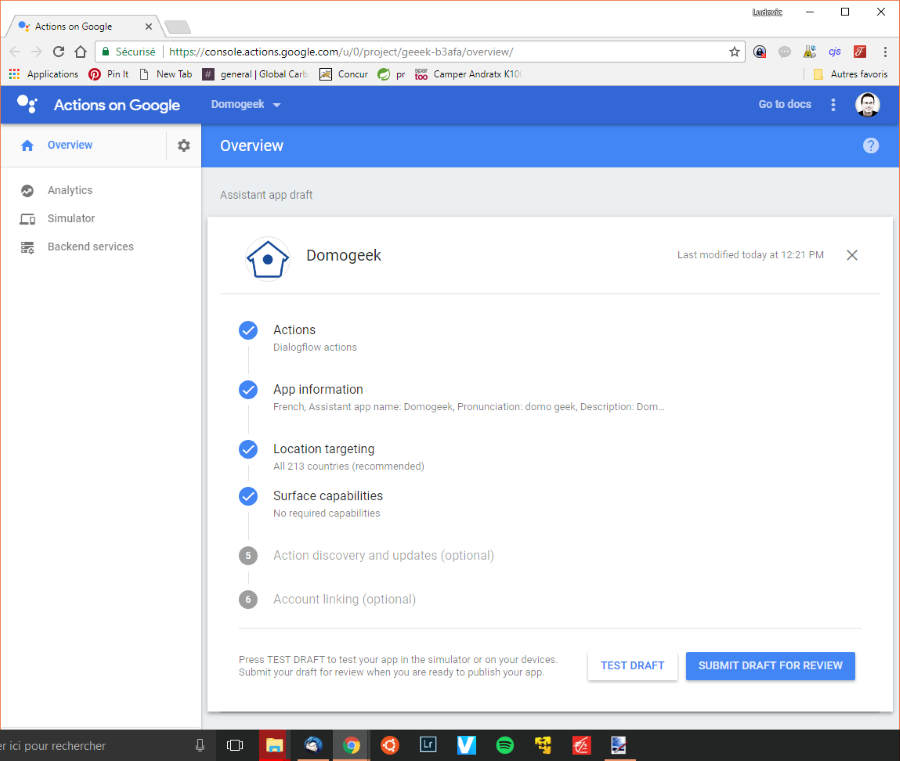
Task: Close the Domogeek draft card
Action: 852,255
